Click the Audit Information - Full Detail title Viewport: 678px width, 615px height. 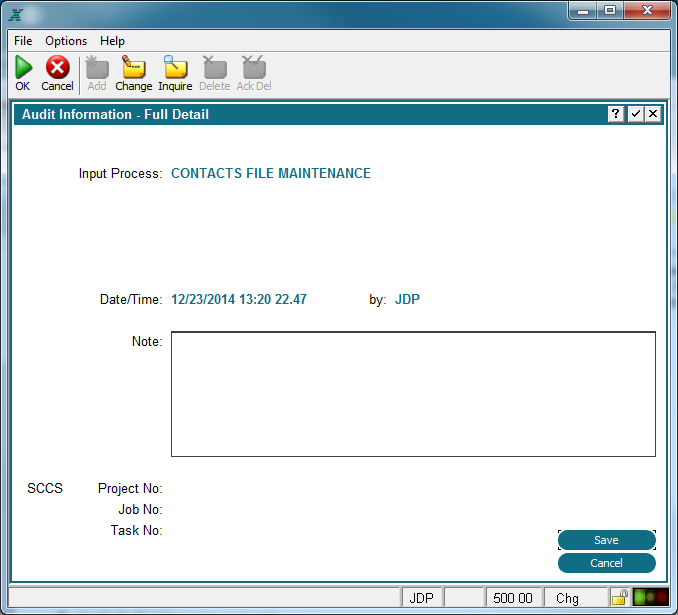coord(115,114)
